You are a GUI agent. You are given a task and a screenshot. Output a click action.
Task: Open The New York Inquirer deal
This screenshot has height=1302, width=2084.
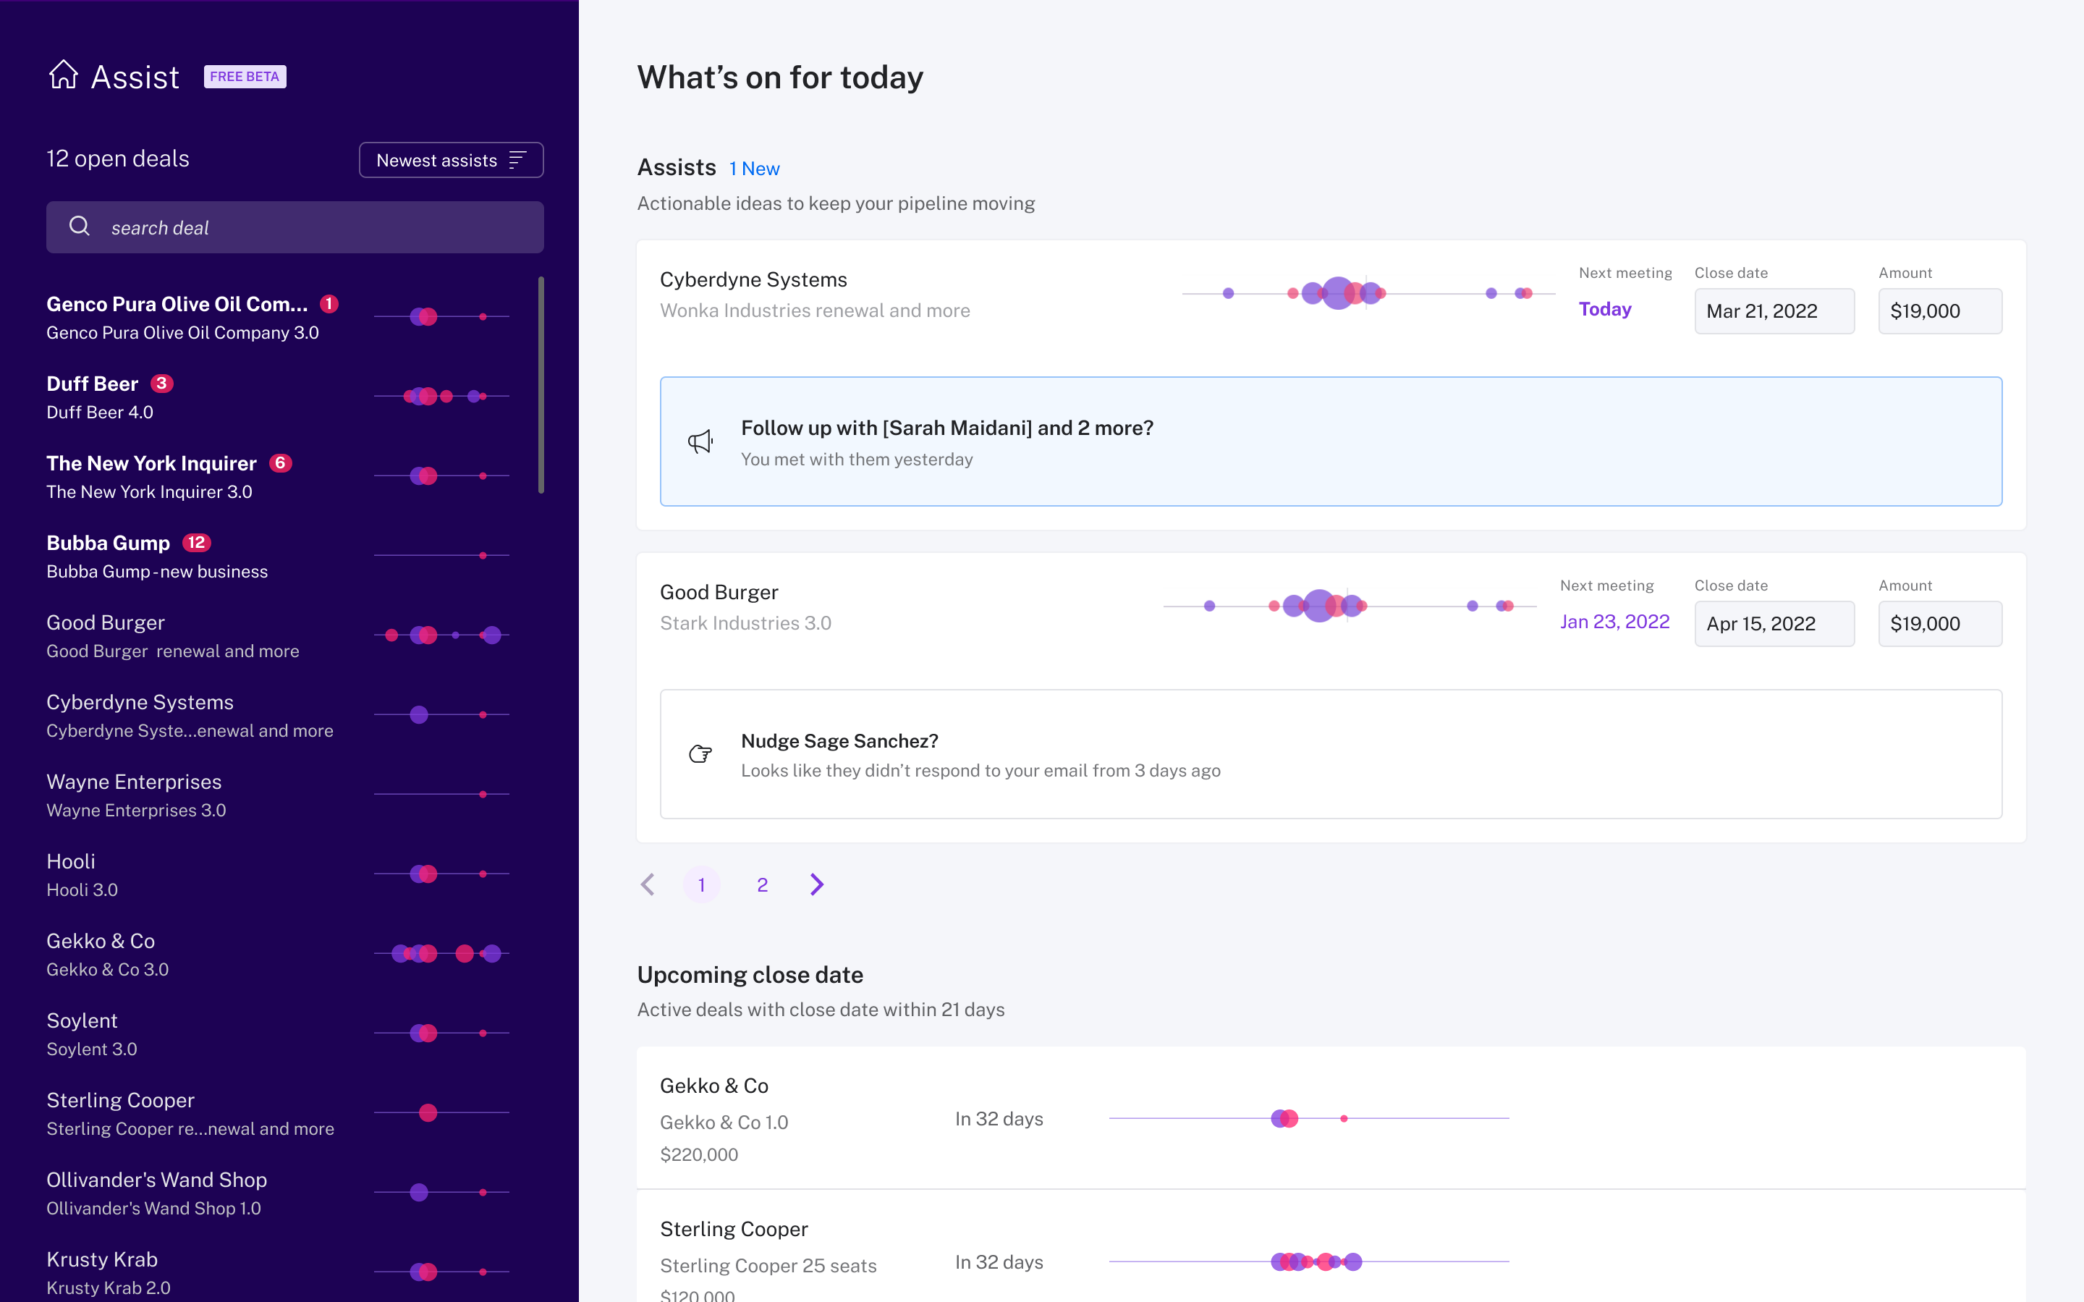coord(151,463)
